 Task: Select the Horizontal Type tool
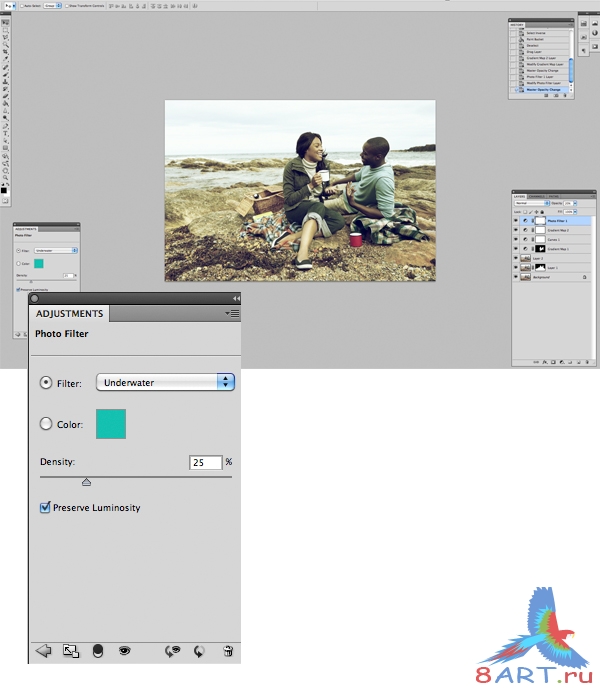(5, 133)
